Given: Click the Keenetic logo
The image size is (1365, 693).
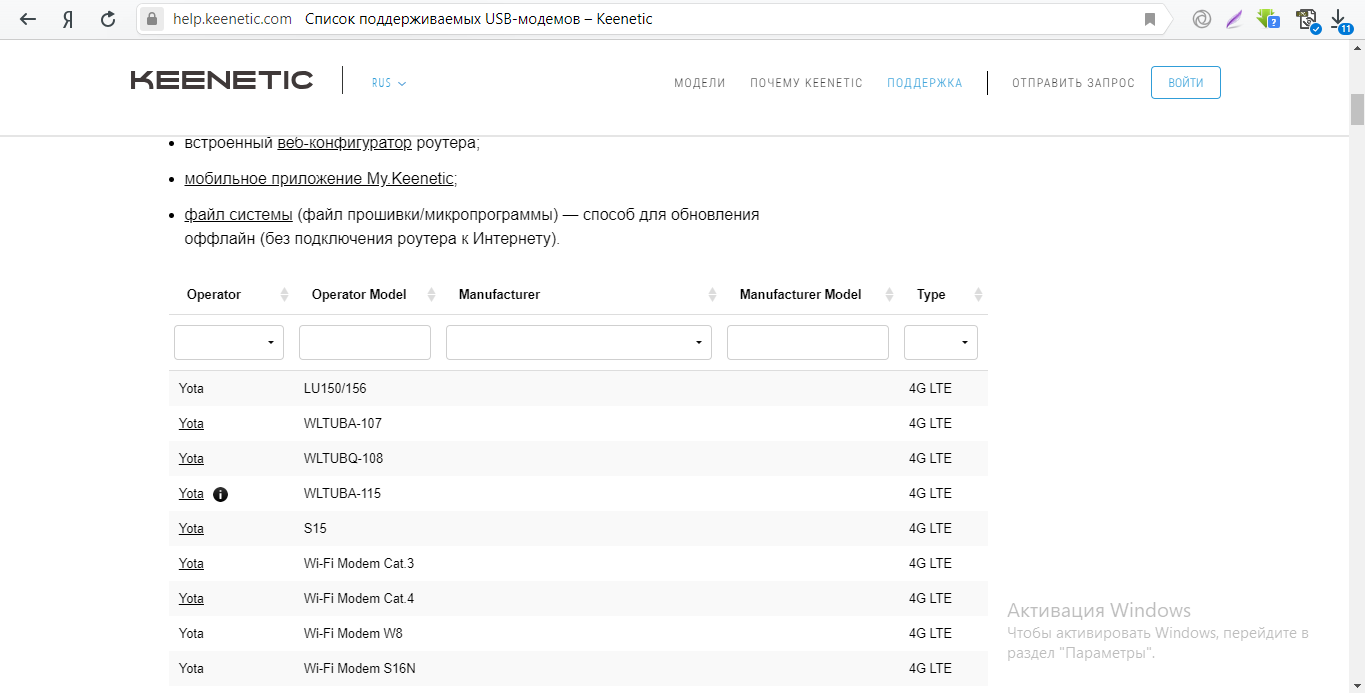Looking at the screenshot, I should [x=222, y=81].
